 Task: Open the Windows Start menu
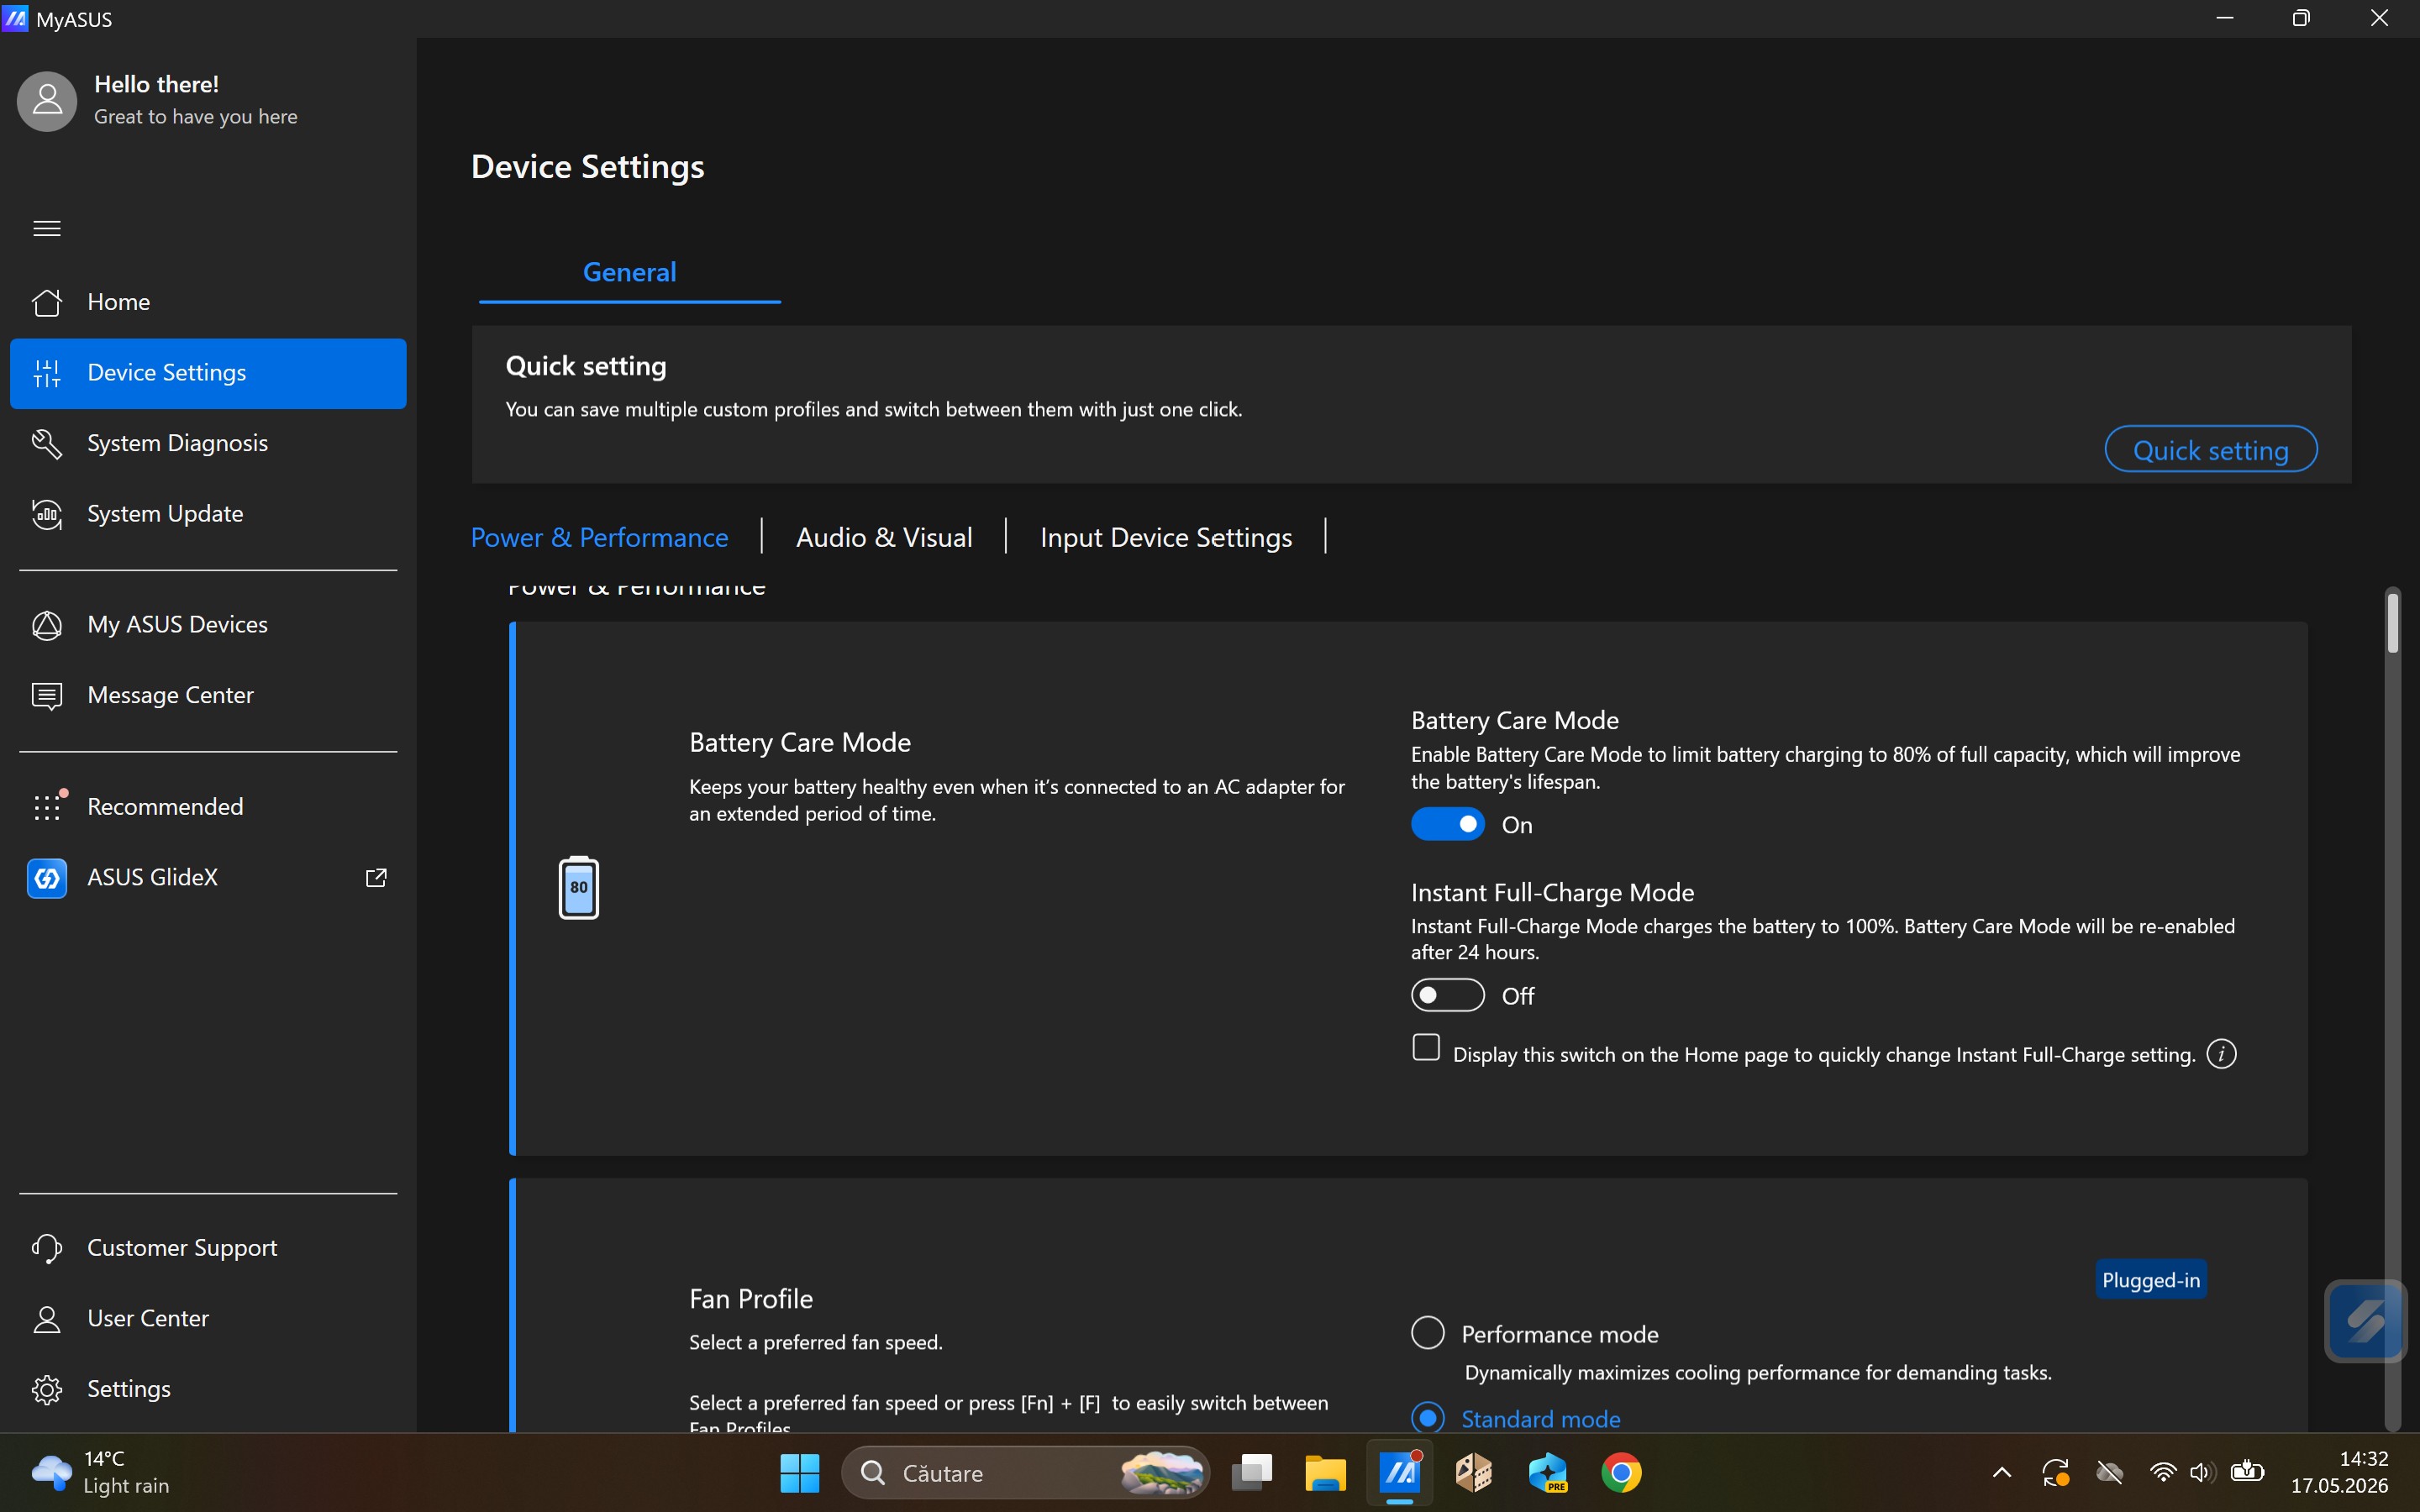pyautogui.click(x=799, y=1473)
